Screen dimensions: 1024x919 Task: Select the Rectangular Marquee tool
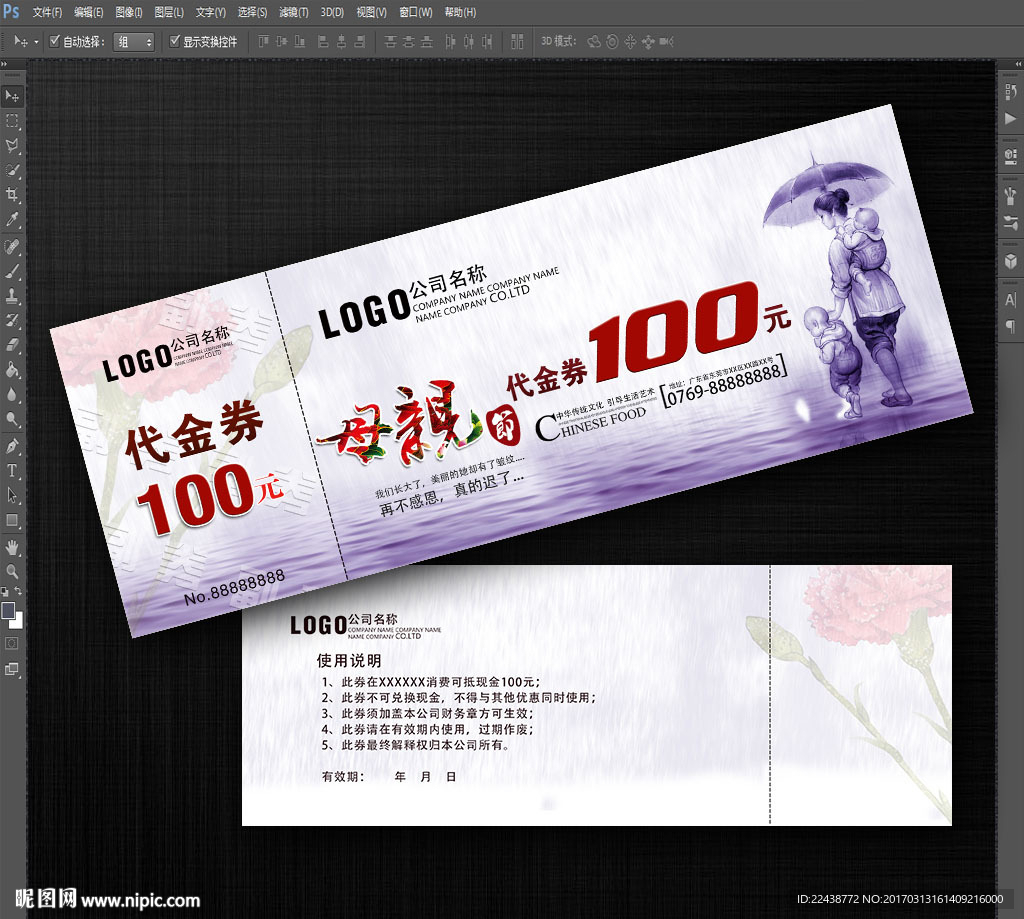point(12,121)
